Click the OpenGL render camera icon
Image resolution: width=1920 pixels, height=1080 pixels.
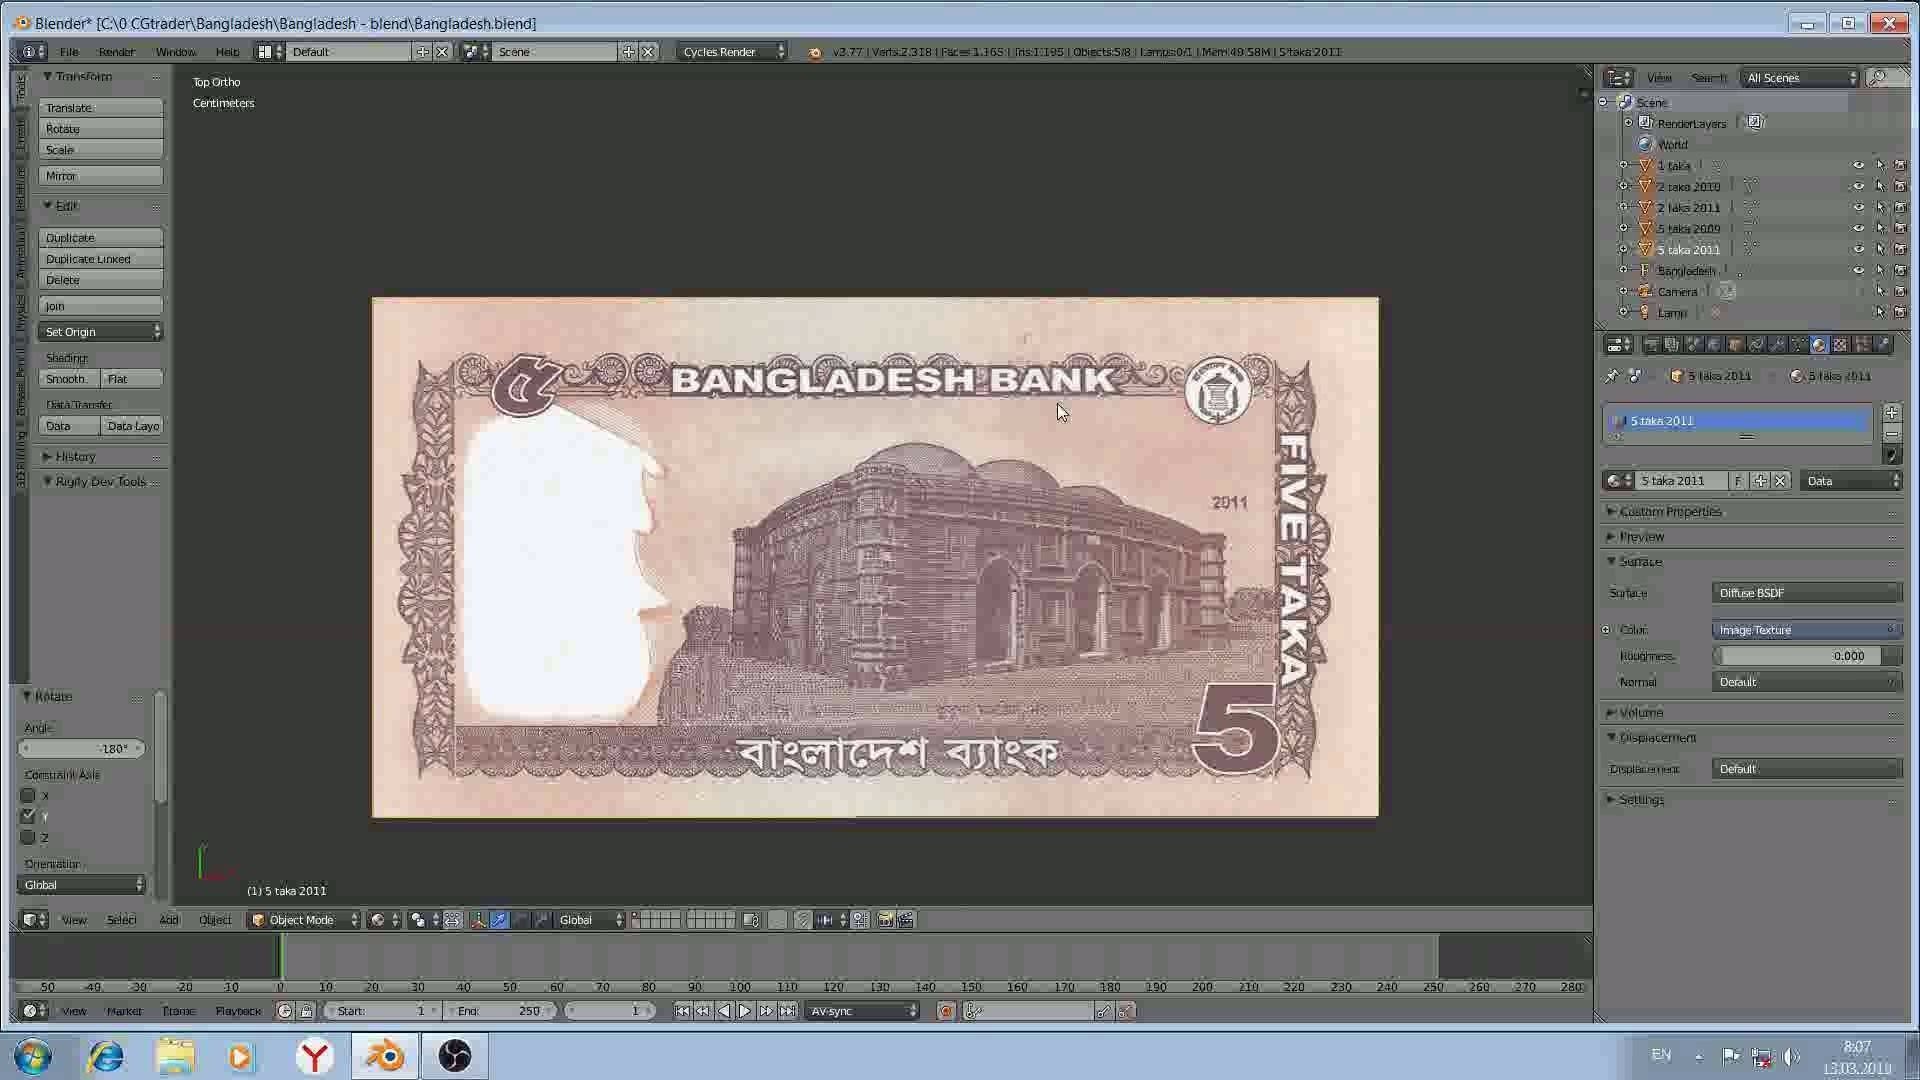[885, 920]
